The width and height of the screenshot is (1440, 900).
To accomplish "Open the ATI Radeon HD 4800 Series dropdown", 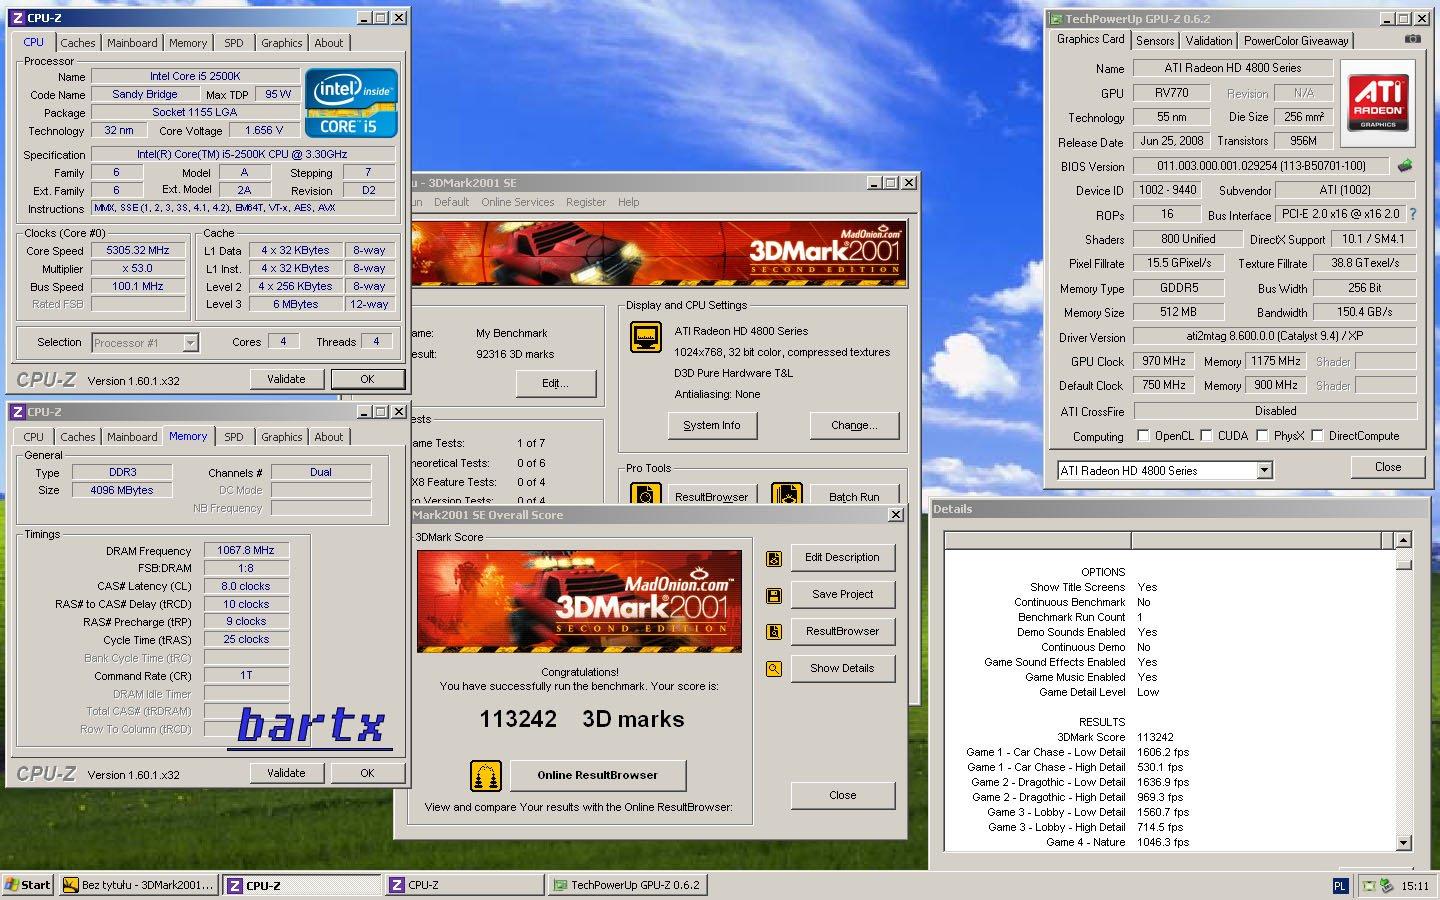I will (1264, 470).
